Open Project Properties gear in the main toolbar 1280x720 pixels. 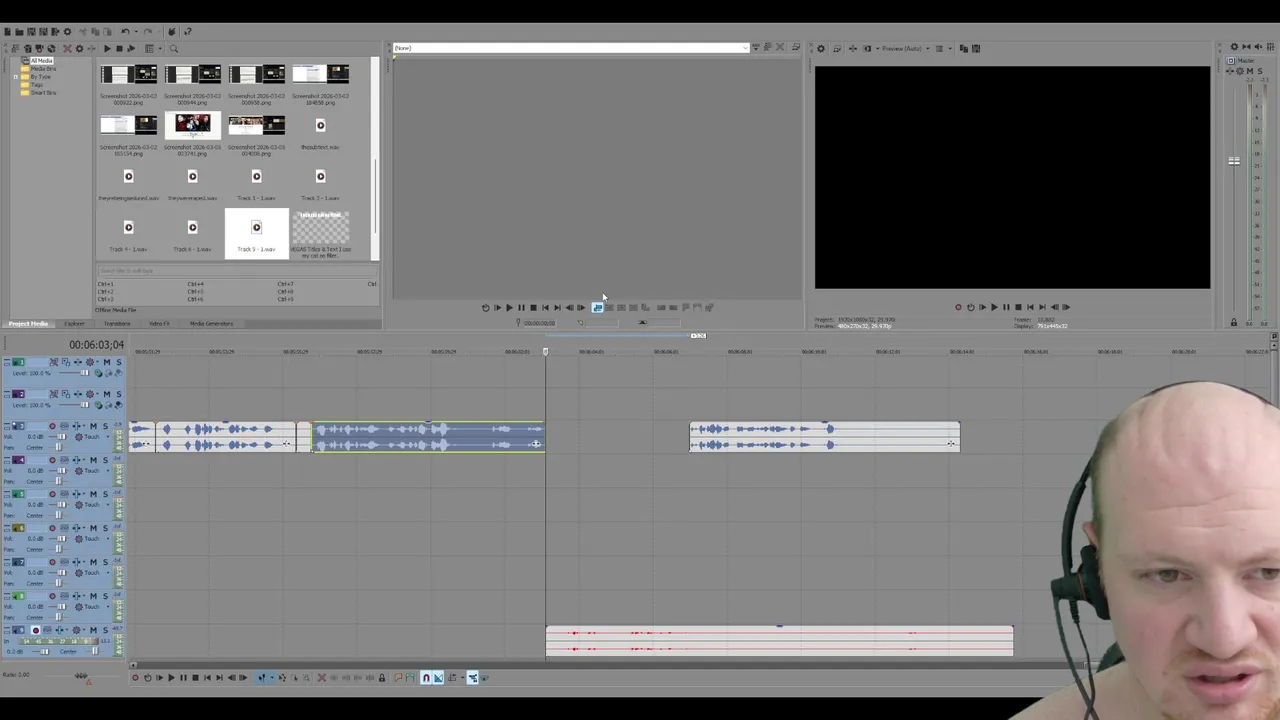tap(67, 32)
